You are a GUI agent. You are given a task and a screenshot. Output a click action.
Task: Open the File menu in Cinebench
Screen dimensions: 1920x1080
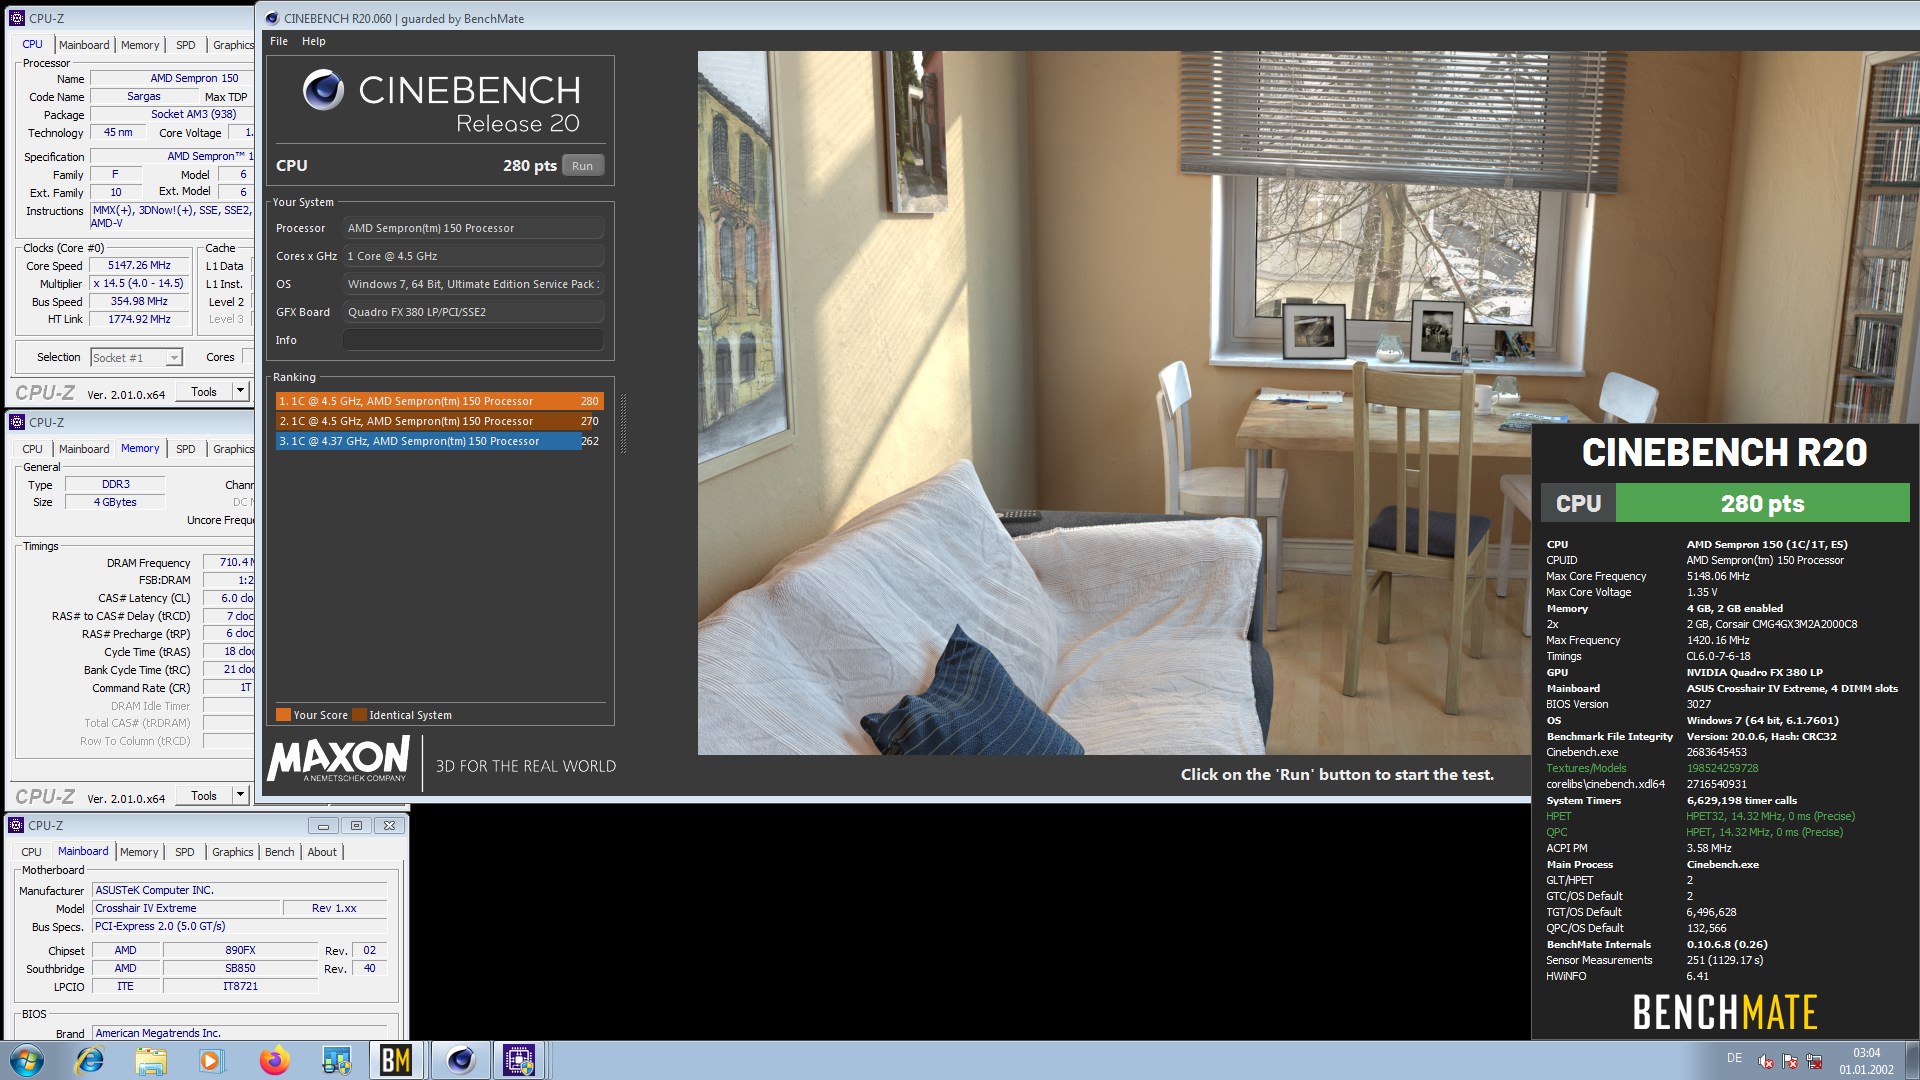pyautogui.click(x=278, y=41)
